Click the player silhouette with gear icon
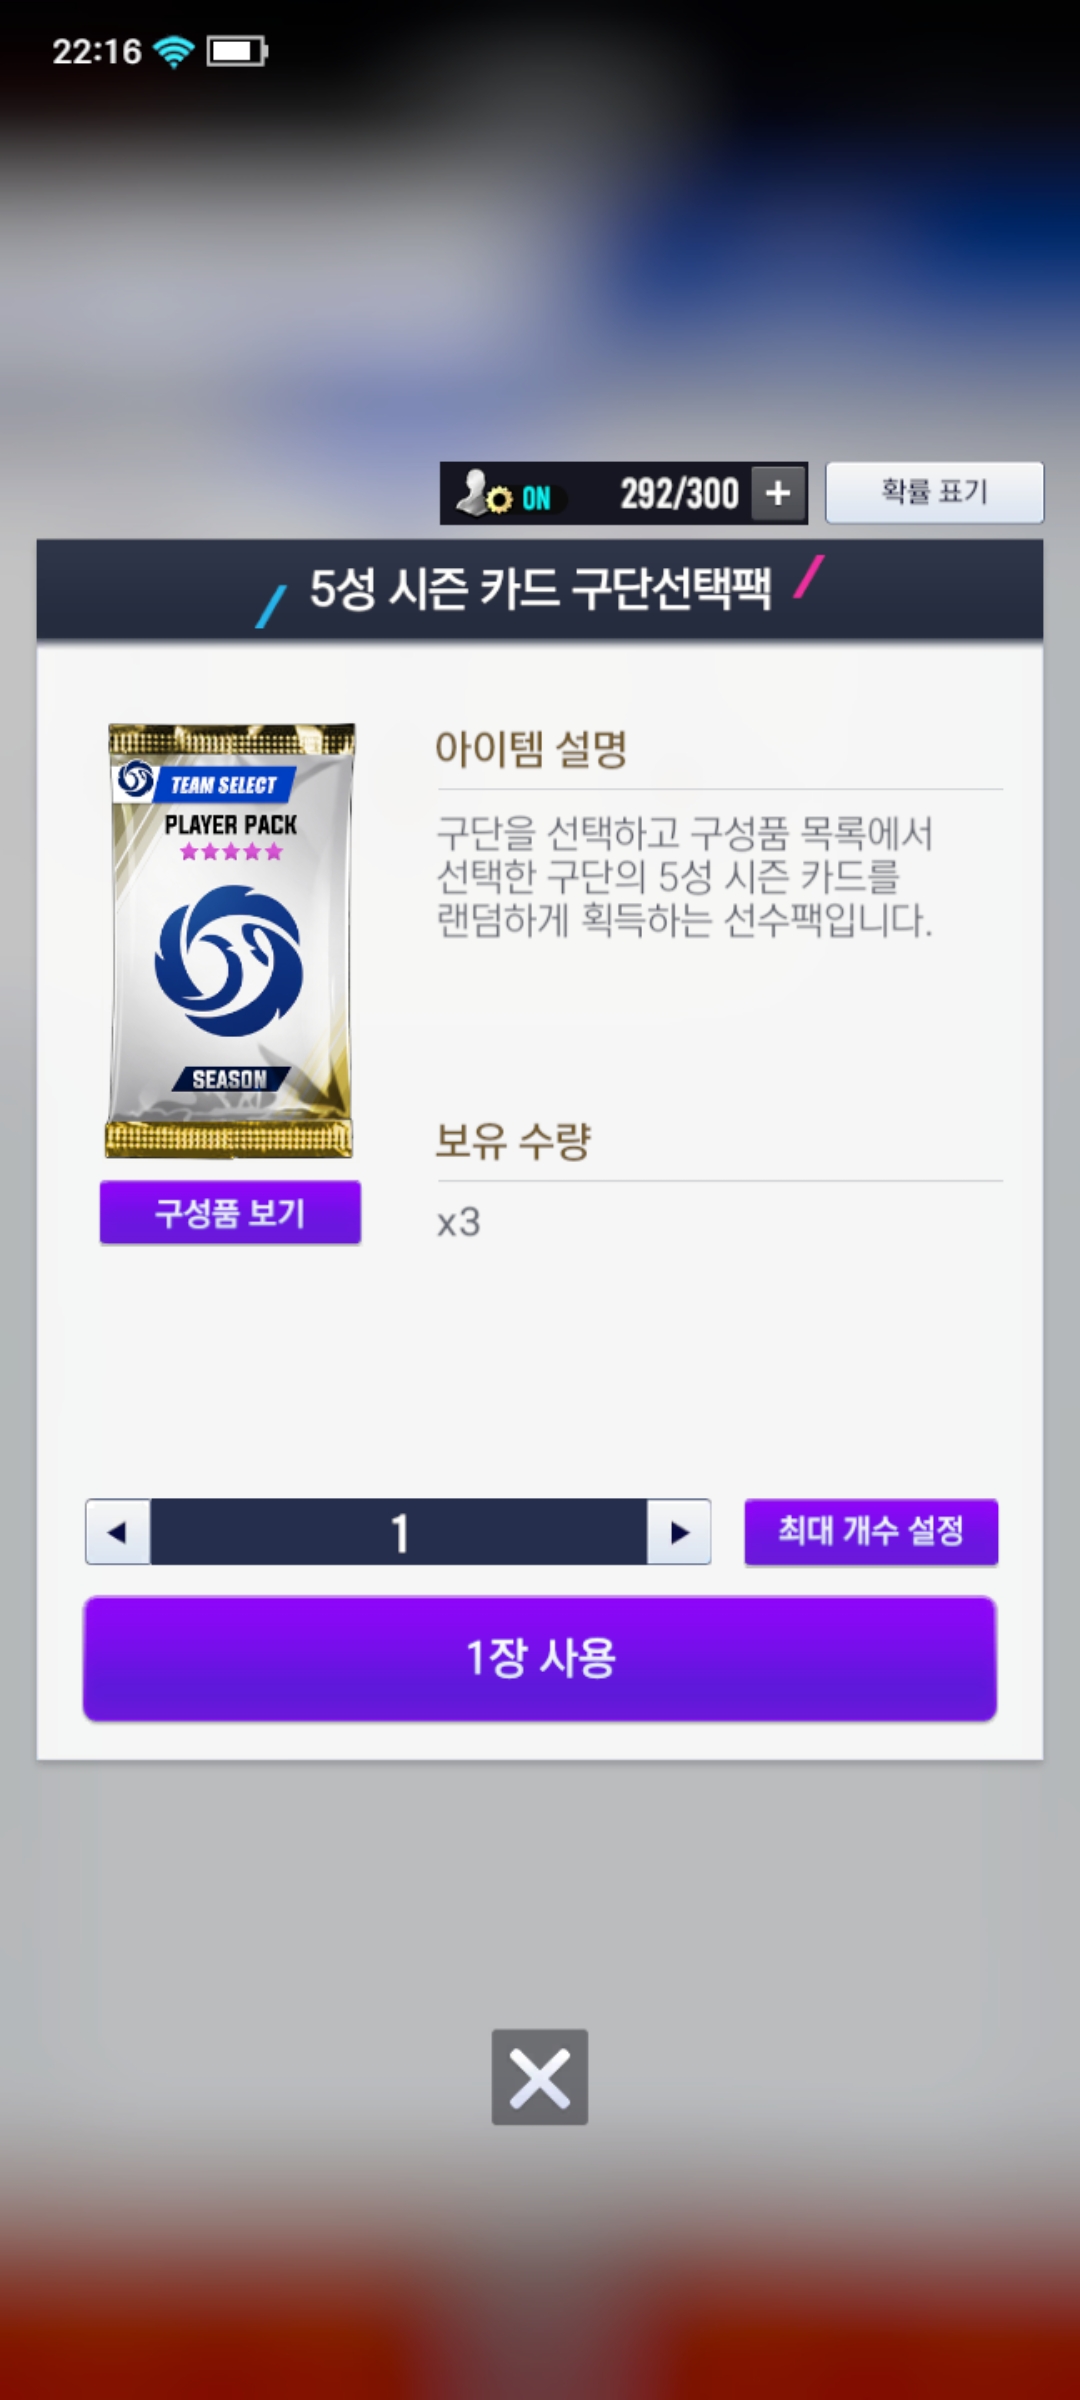Screen dimensions: 1080x2400 [x=483, y=493]
